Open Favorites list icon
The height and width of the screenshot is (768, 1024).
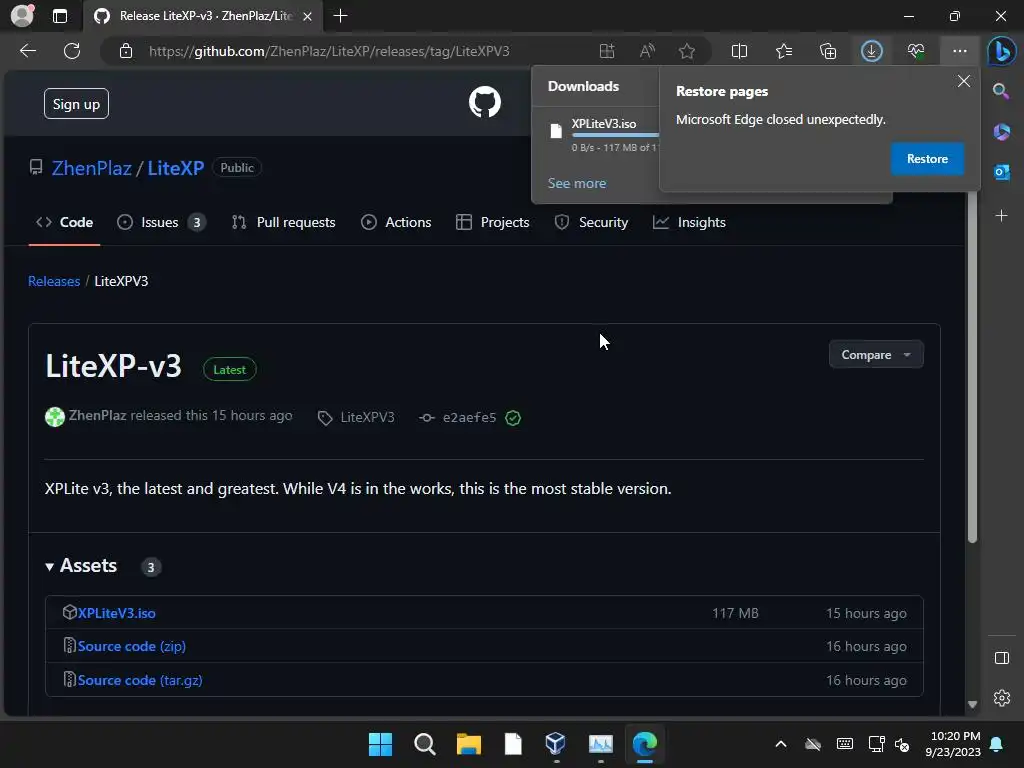coord(784,51)
